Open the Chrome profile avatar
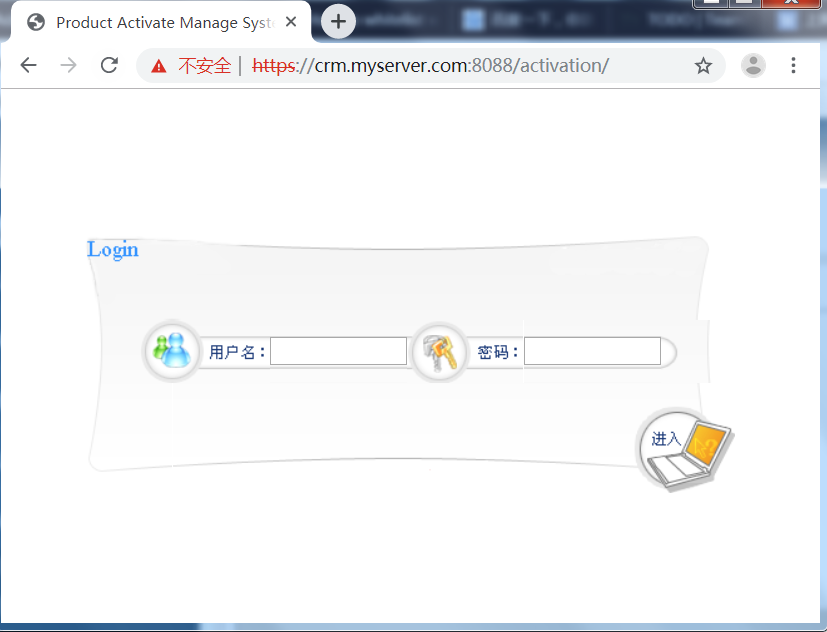The width and height of the screenshot is (827, 632). [x=753, y=65]
